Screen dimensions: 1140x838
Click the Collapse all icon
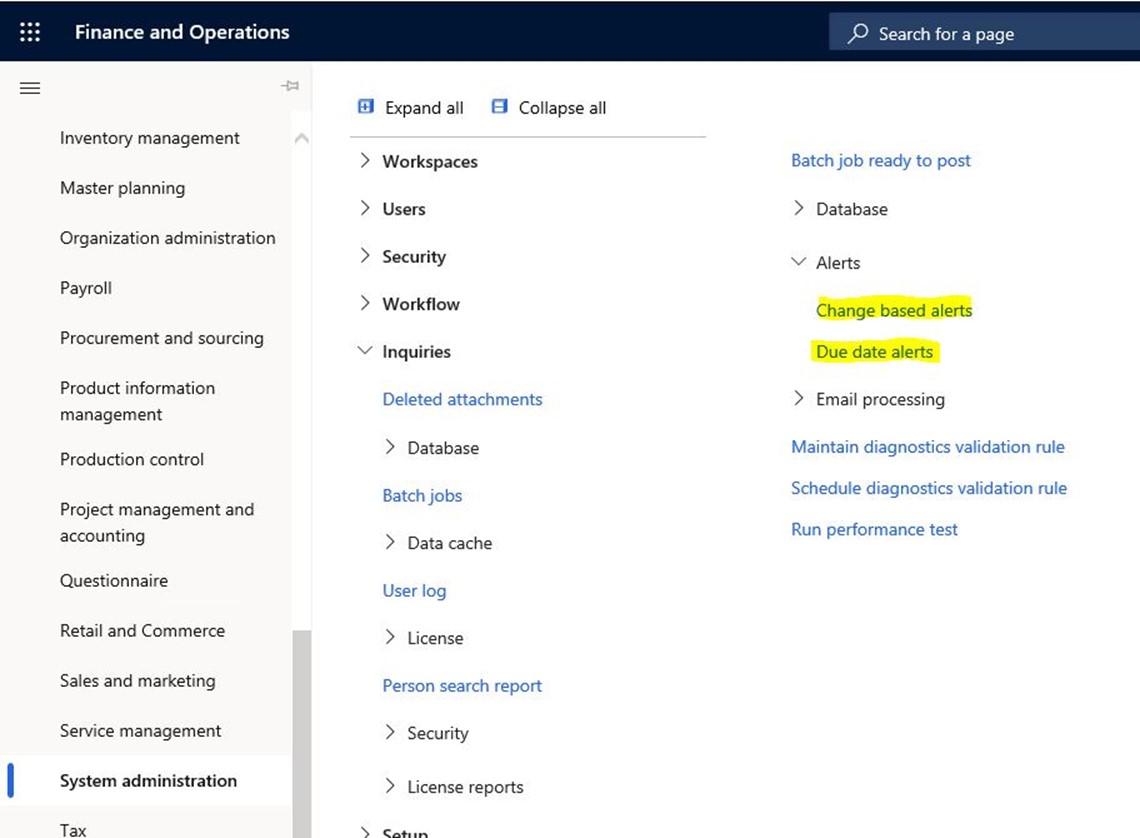click(500, 107)
